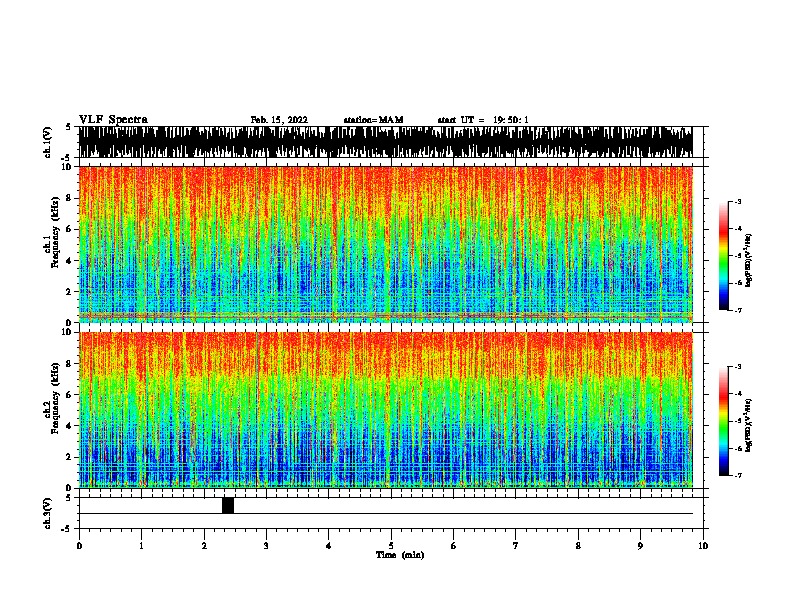Image resolution: width=792 pixels, height=612 pixels.
Task: Click the "ch.3(V)" axis label
Action: 48,513
